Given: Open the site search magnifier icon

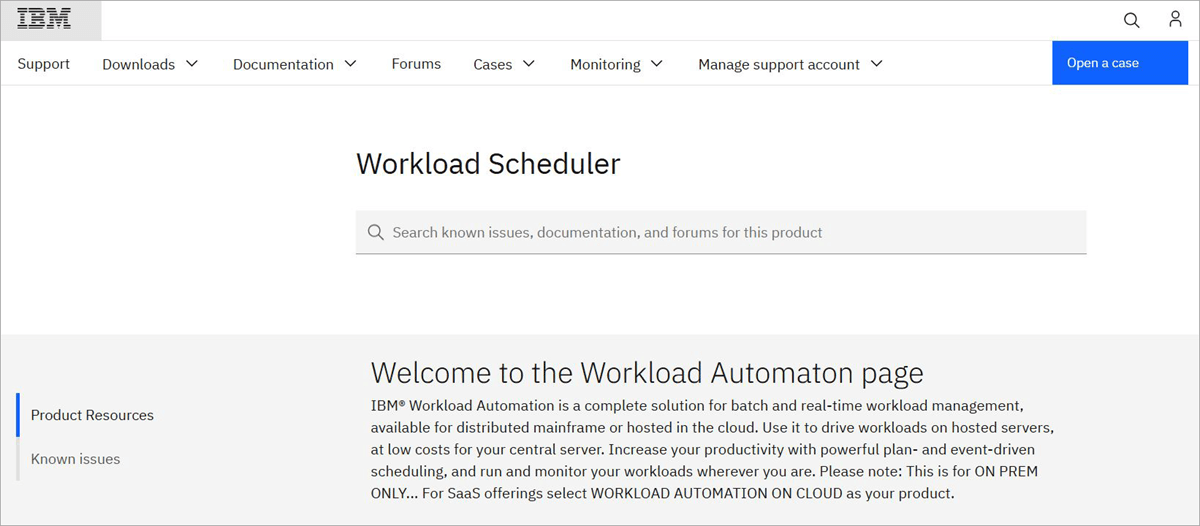Looking at the screenshot, I should coord(1132,20).
